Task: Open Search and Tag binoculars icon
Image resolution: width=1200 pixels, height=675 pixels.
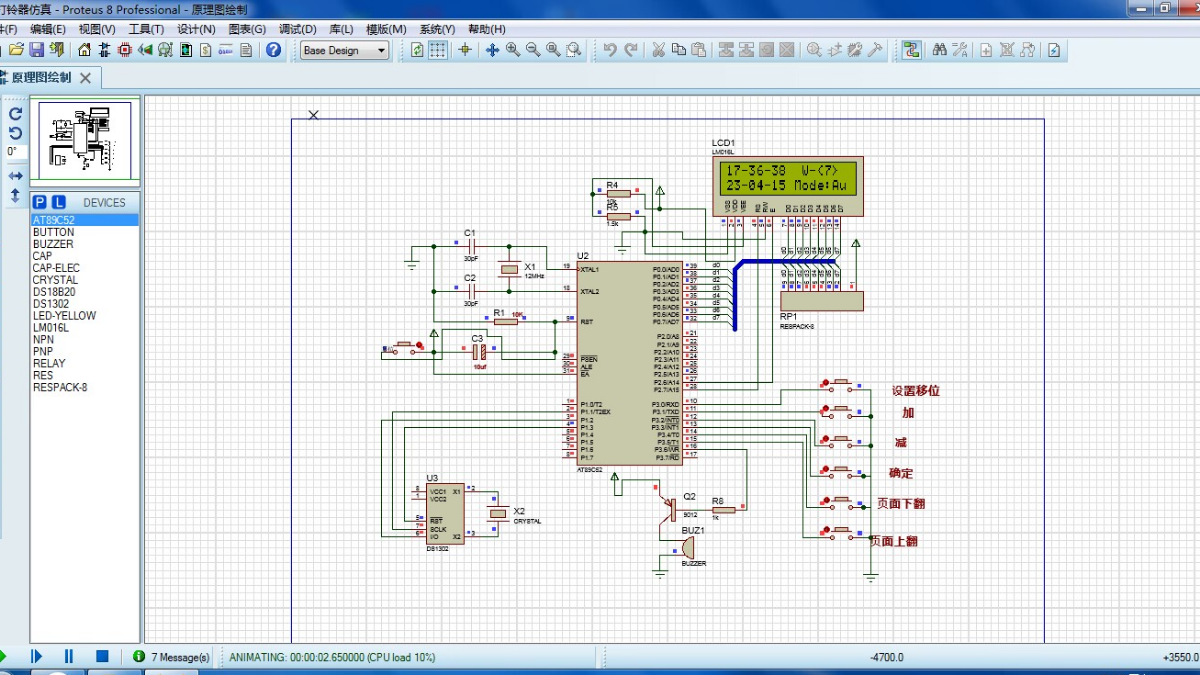Action: click(940, 50)
